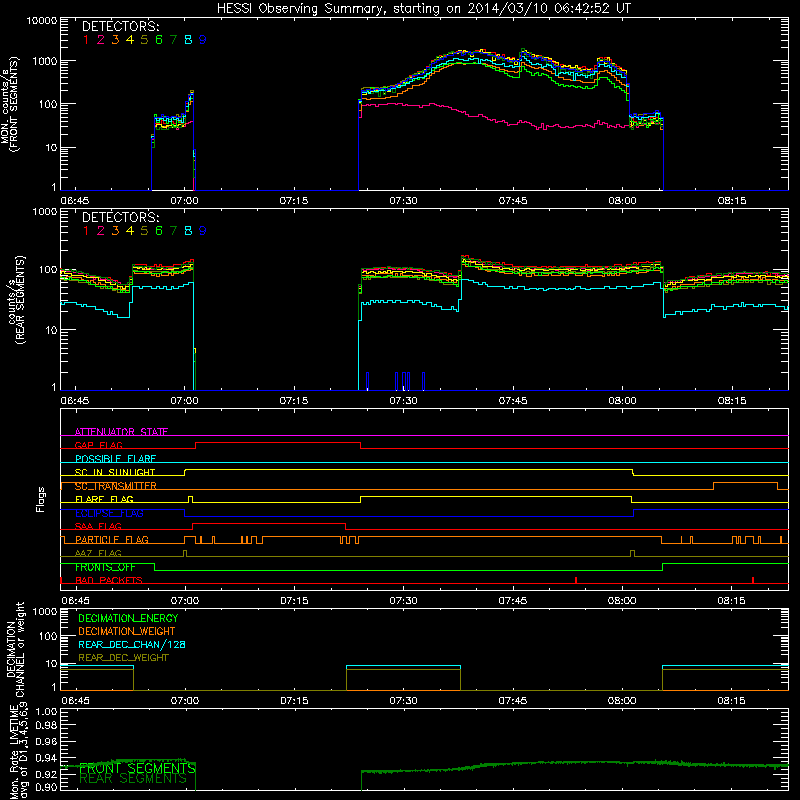Click 08:15 time label under the Flags plot

(731, 601)
